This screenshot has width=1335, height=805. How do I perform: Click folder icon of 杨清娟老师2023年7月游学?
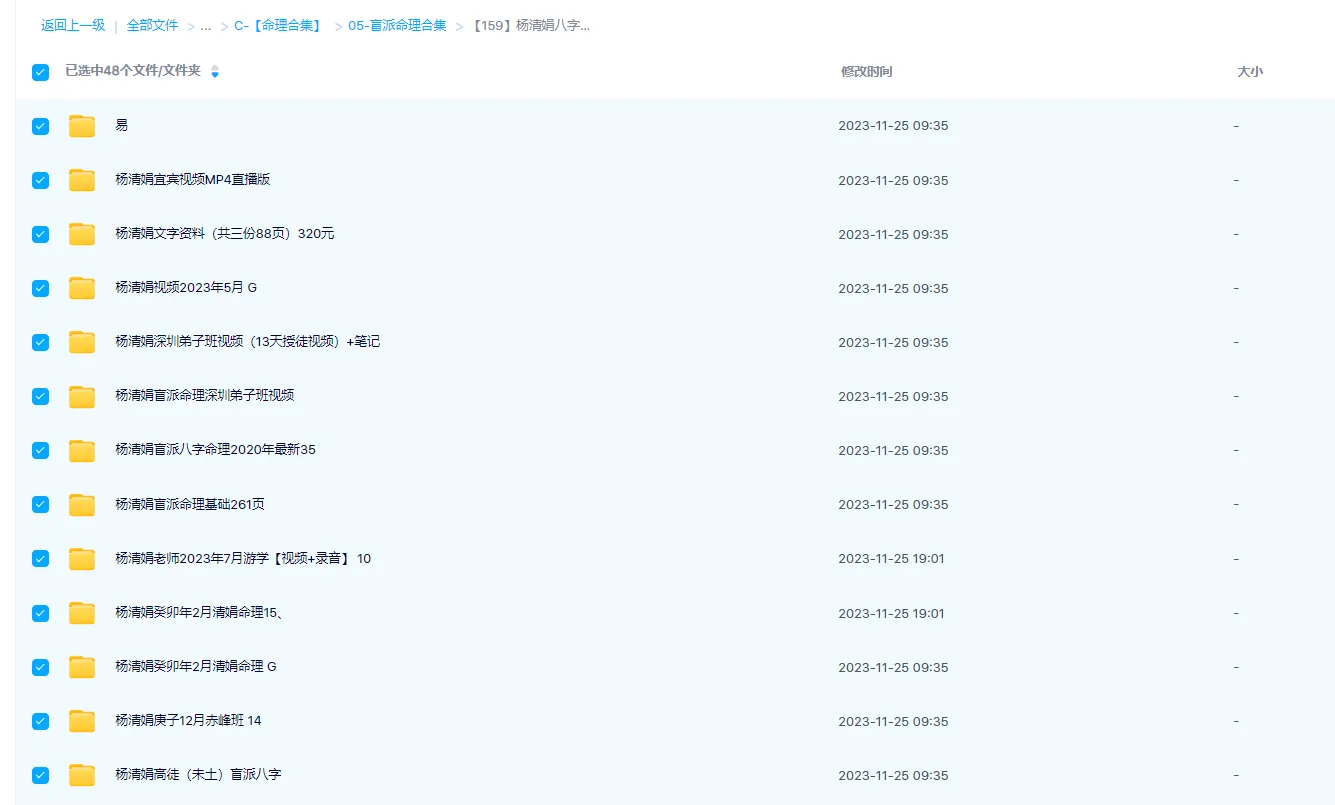coord(82,559)
